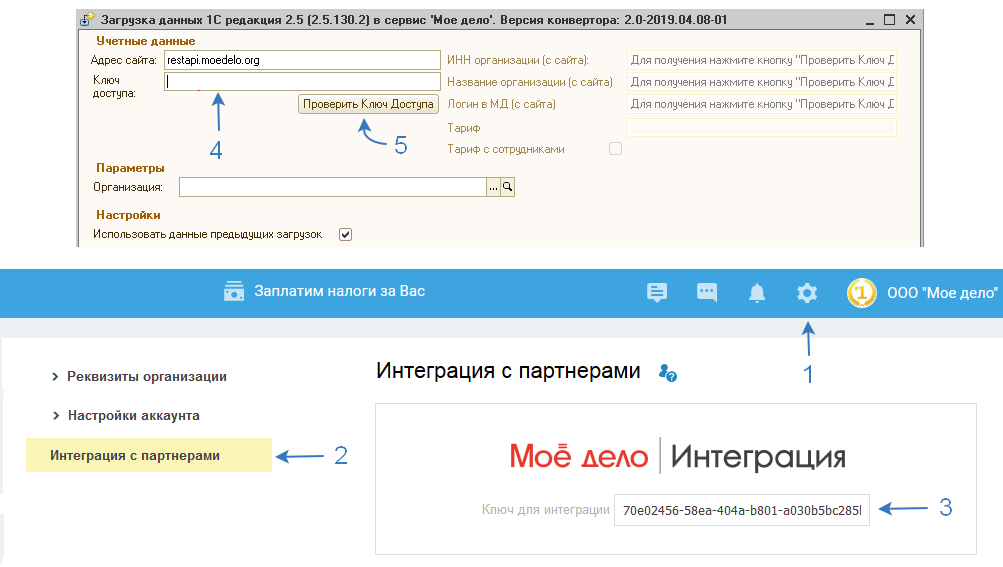Click 'Заплатим налоги за Вас' link

click(340, 291)
